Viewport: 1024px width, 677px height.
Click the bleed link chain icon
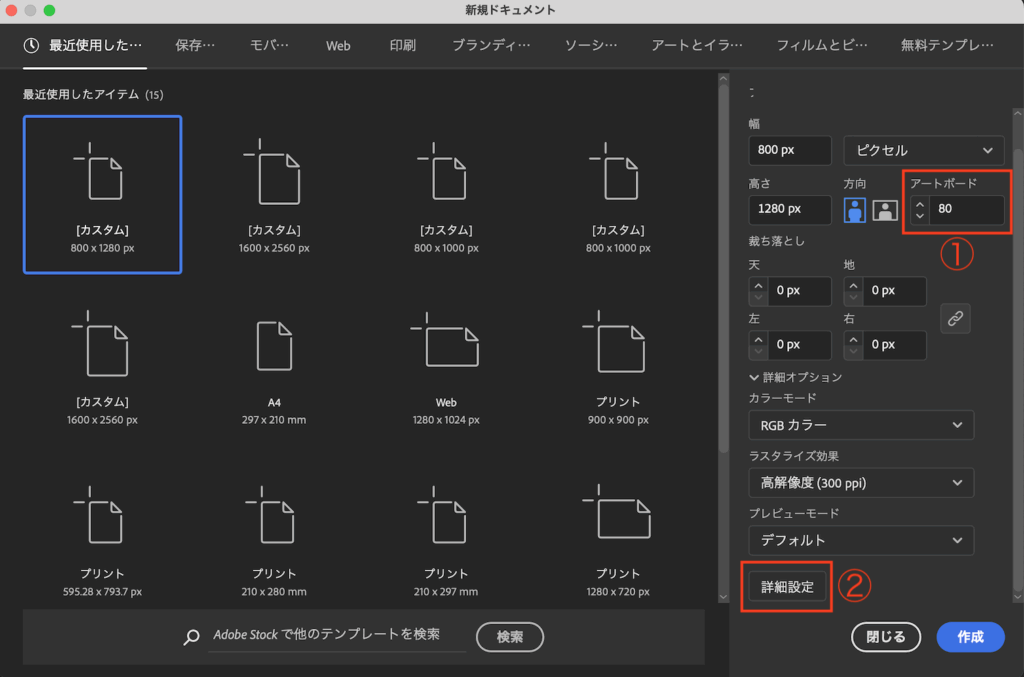[955, 318]
